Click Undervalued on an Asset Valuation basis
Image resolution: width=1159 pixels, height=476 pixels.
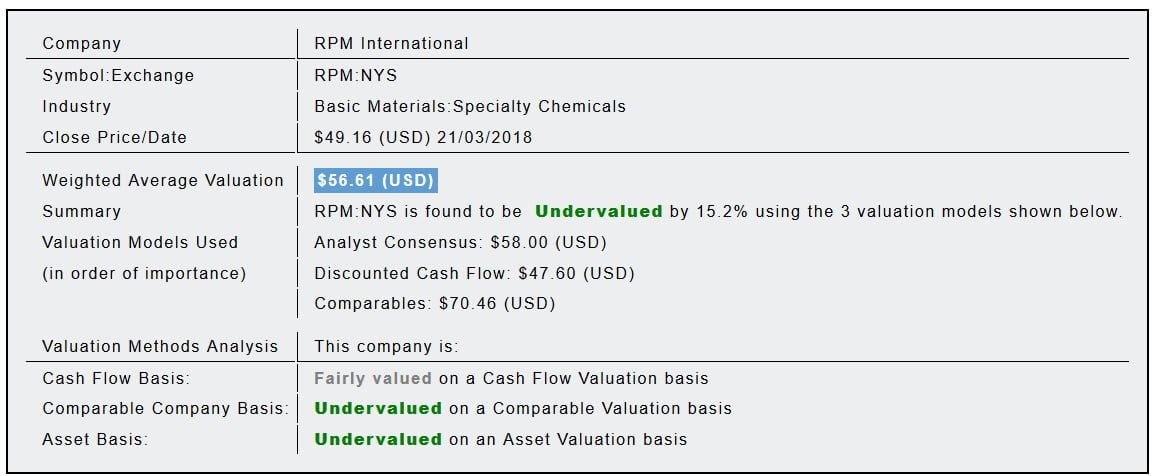(378, 439)
